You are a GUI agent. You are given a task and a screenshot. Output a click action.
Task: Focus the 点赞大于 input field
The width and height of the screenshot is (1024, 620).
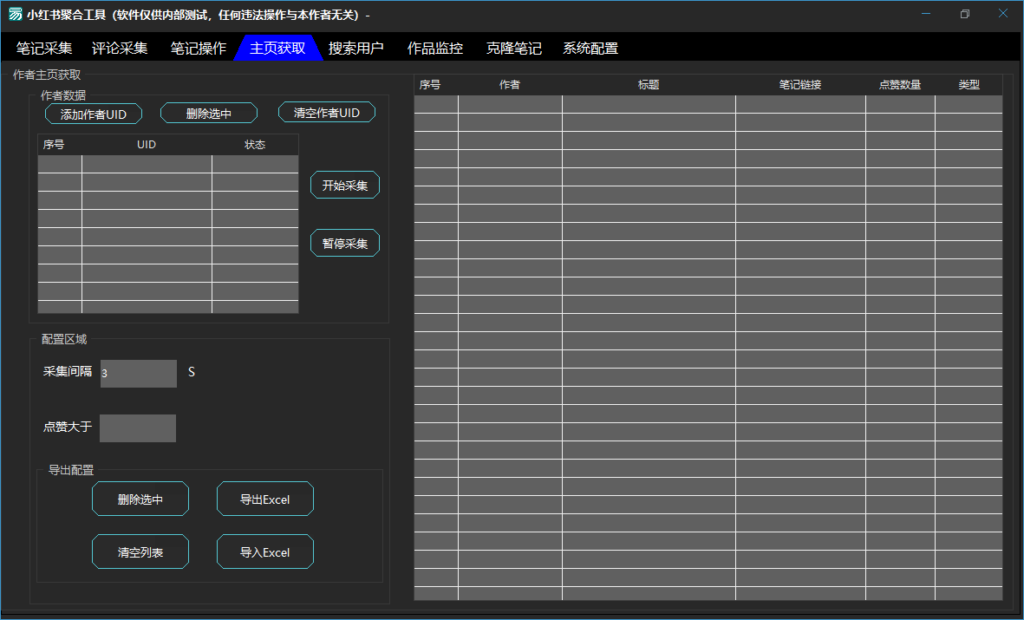tap(138, 428)
